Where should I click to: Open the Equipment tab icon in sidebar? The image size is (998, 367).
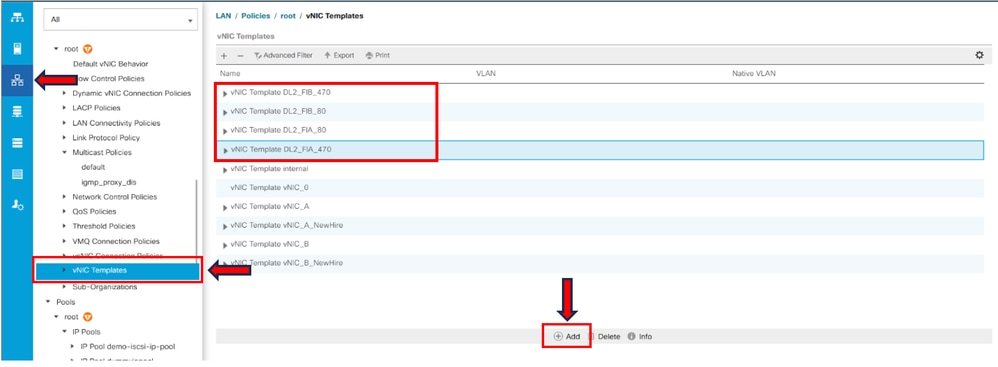[18, 17]
